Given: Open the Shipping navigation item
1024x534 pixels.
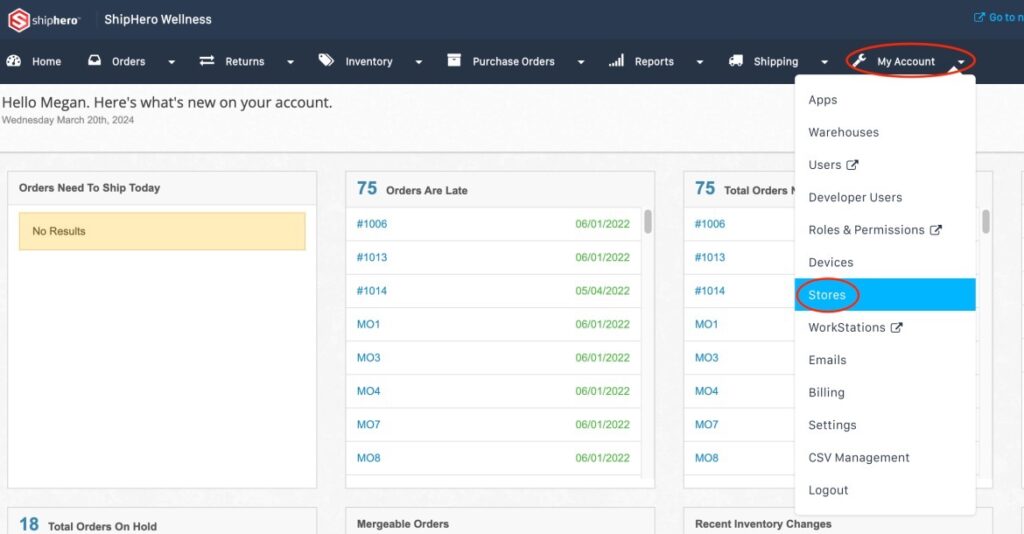Looking at the screenshot, I should click(x=776, y=61).
